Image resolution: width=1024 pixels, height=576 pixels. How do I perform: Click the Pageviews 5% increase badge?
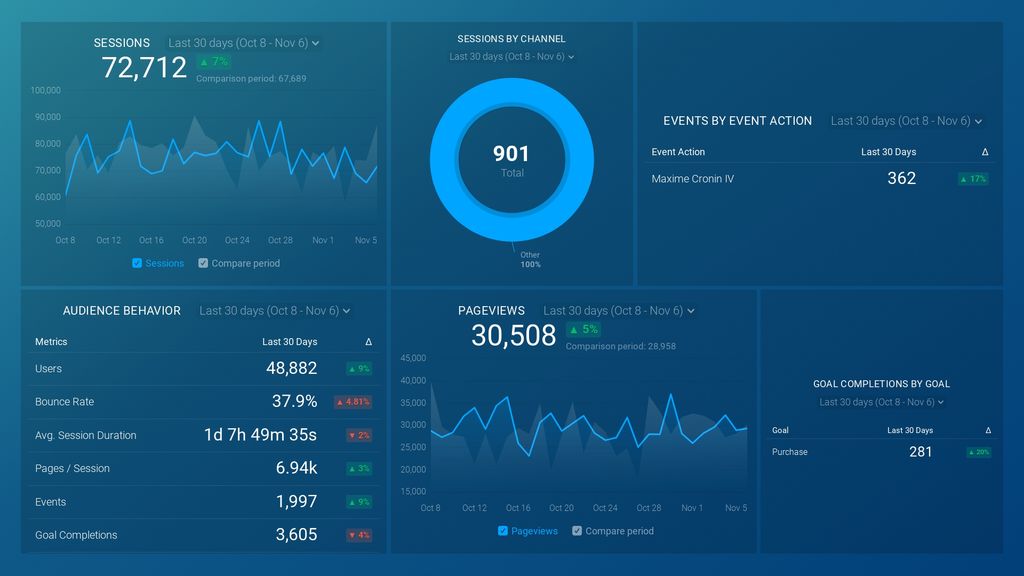point(583,330)
